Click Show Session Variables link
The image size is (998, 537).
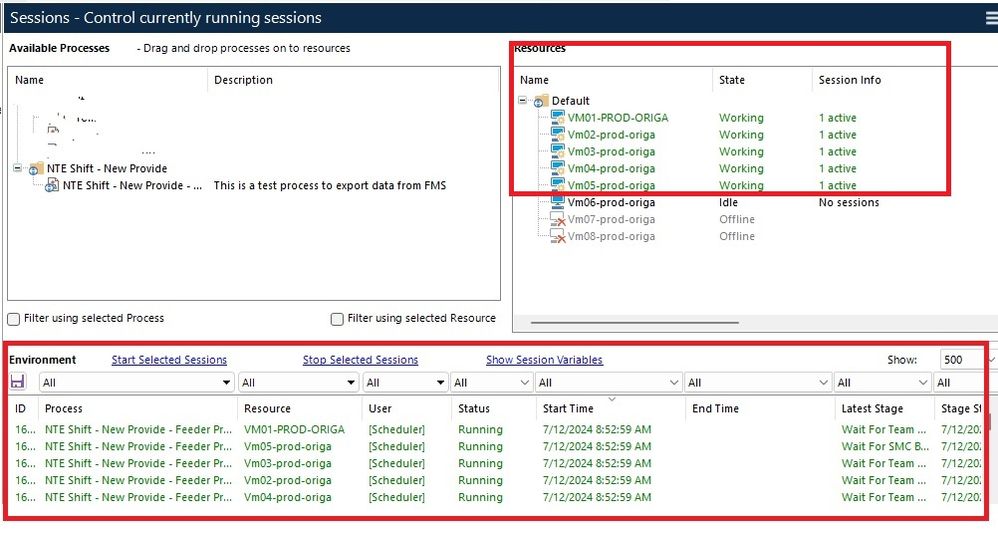click(544, 359)
